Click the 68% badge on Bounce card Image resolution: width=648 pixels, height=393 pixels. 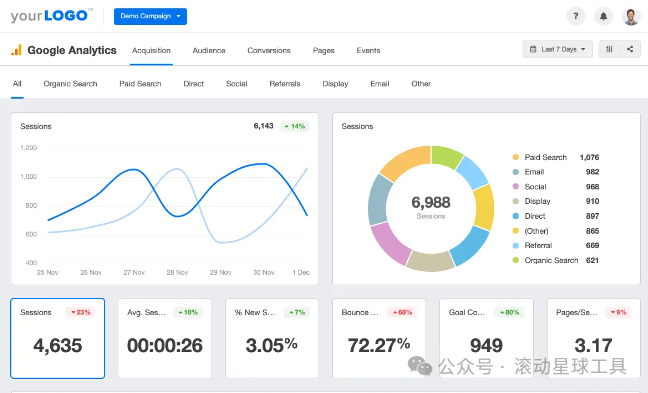pyautogui.click(x=402, y=312)
